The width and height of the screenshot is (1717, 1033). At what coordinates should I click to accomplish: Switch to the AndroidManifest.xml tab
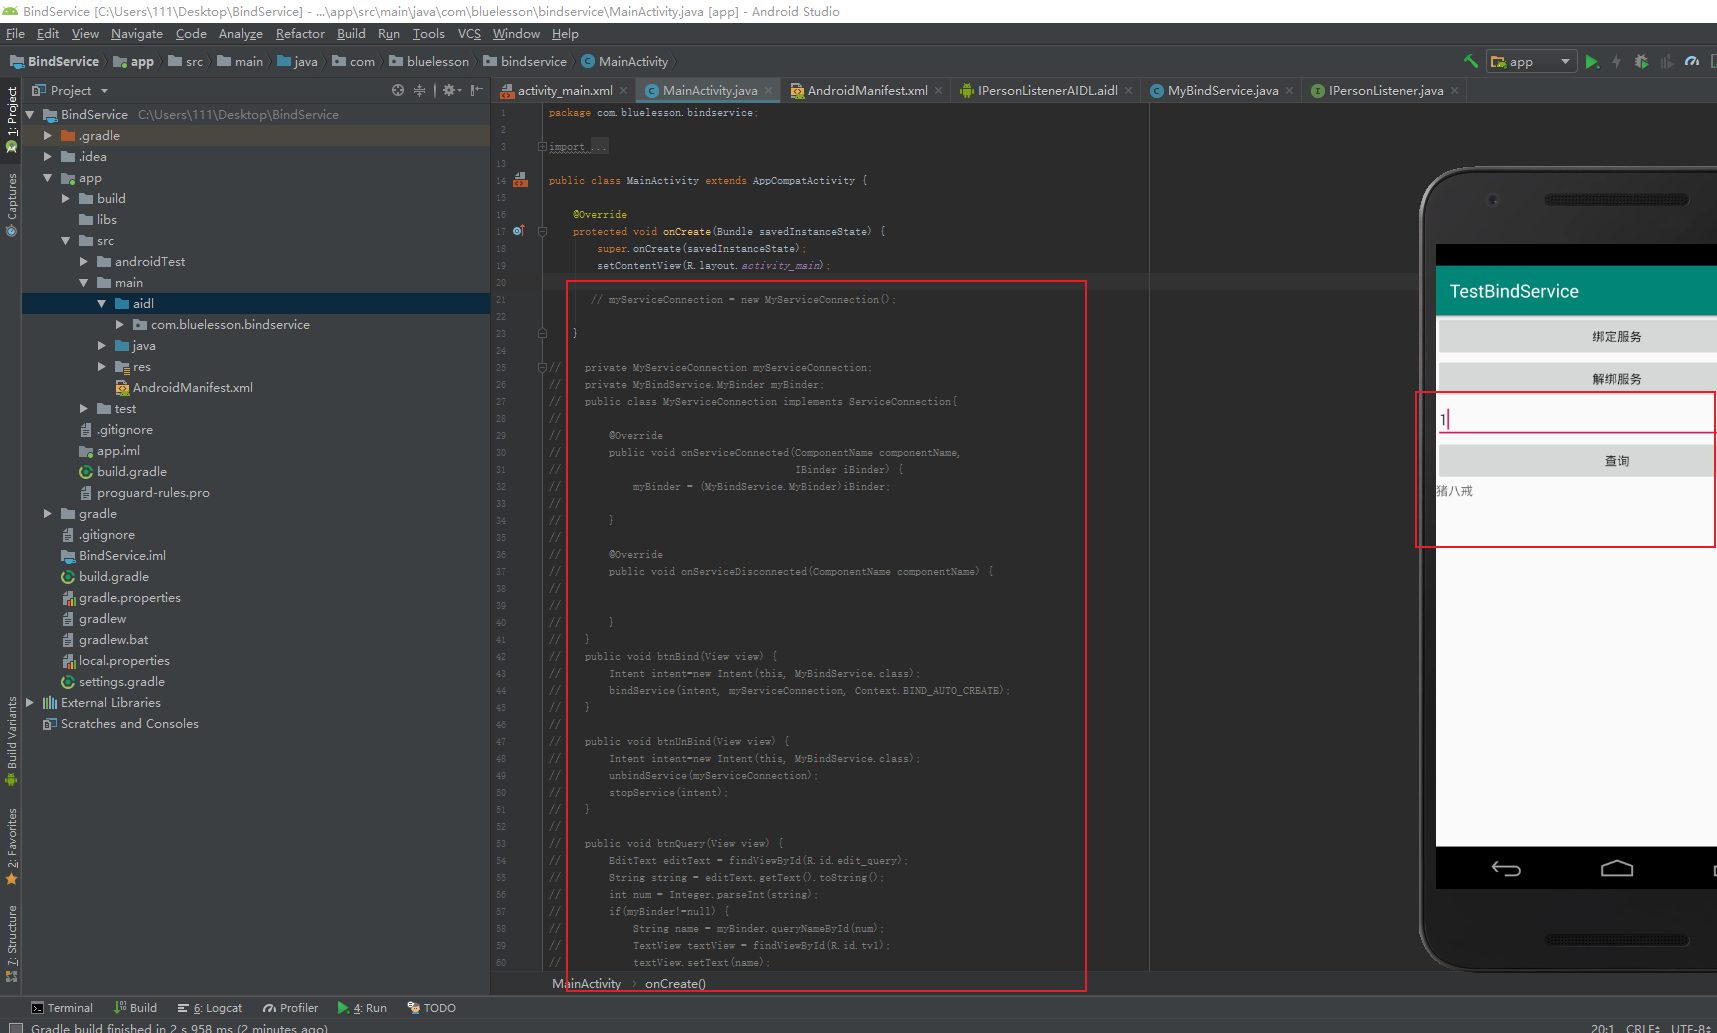tap(866, 91)
